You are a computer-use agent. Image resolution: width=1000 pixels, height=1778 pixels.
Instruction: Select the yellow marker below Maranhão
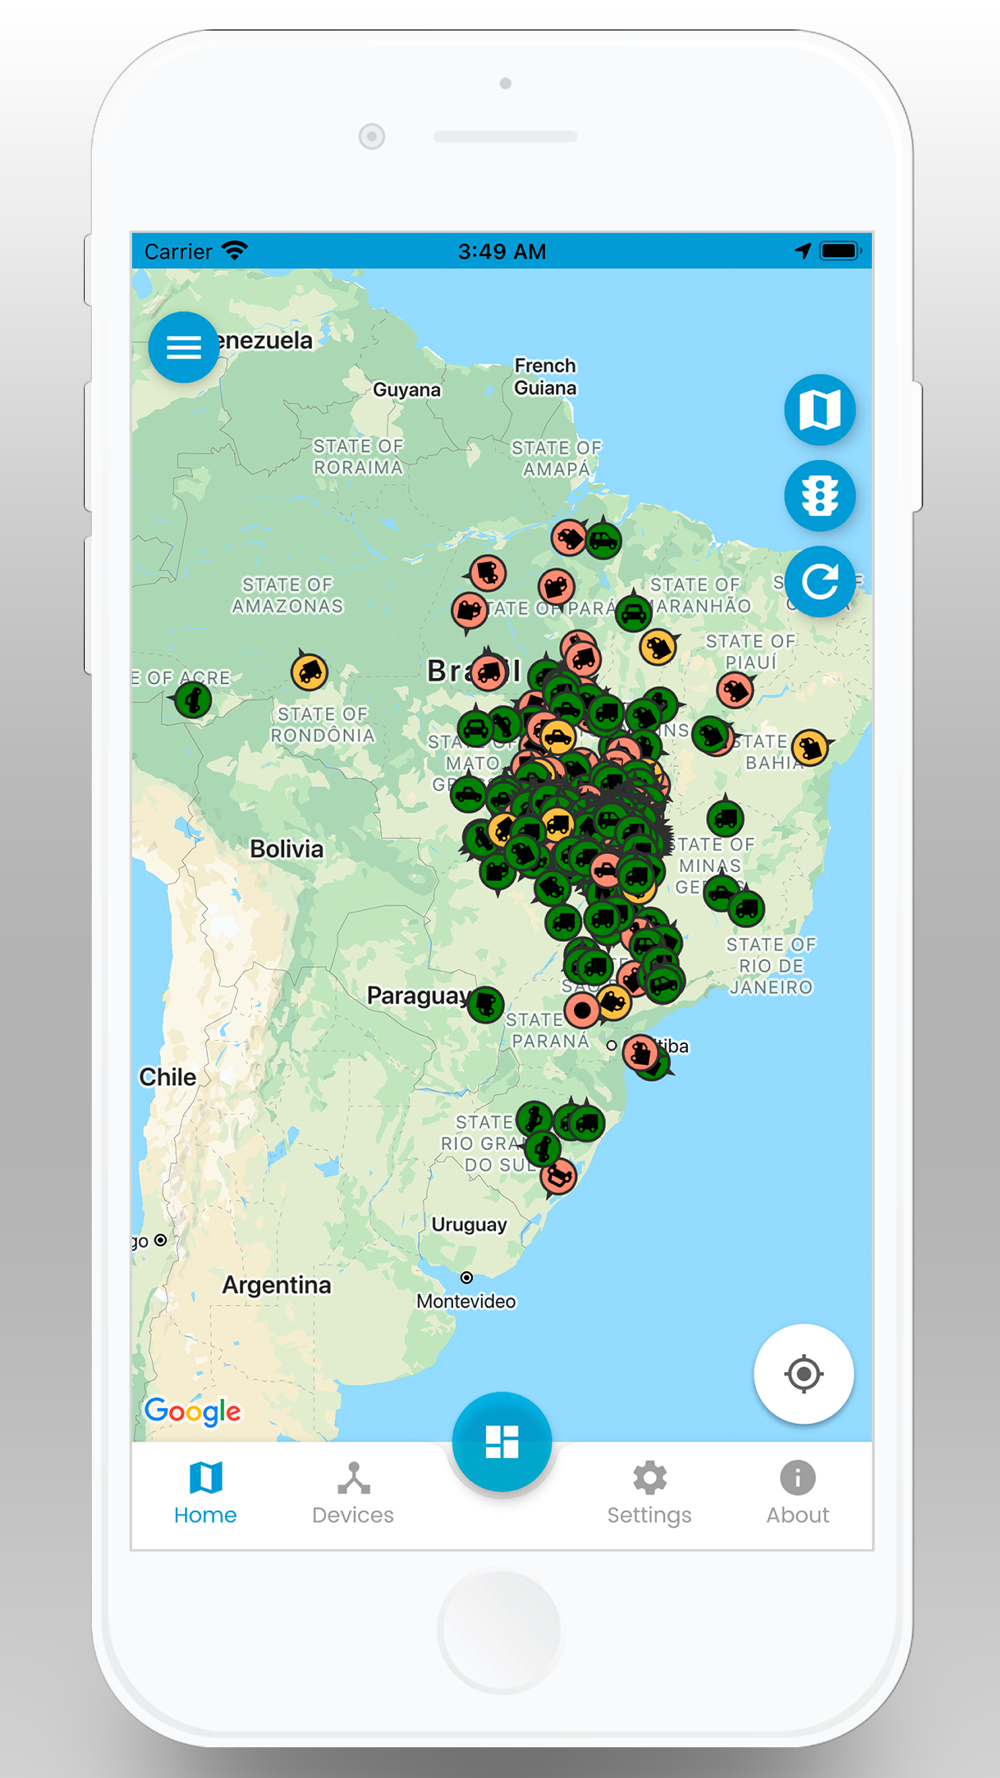(x=658, y=648)
